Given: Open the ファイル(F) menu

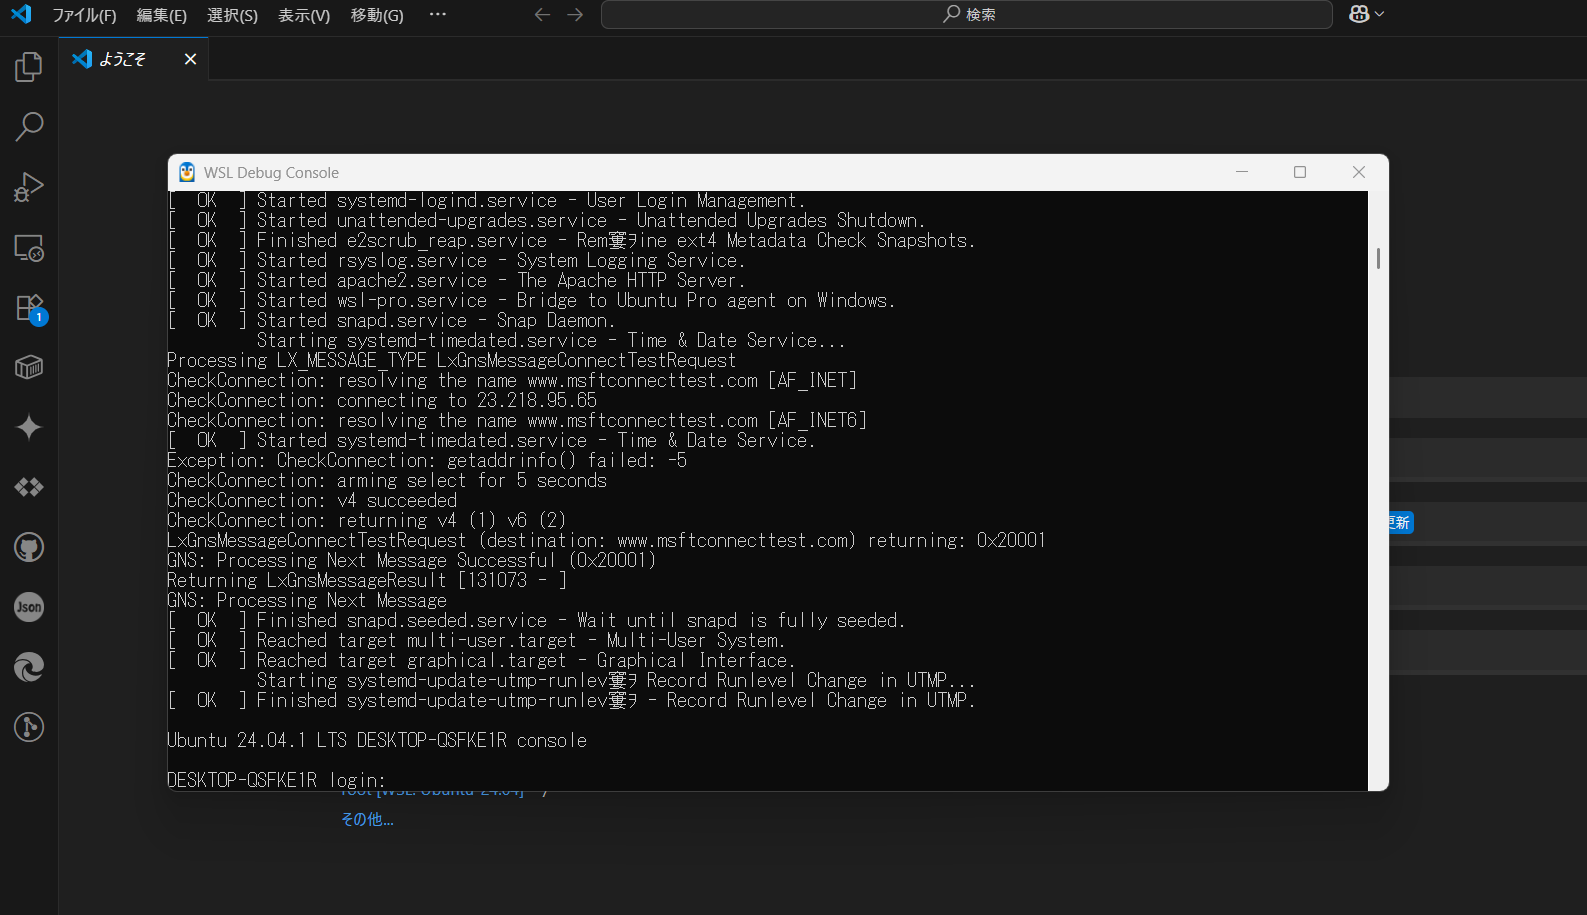Looking at the screenshot, I should 84,15.
